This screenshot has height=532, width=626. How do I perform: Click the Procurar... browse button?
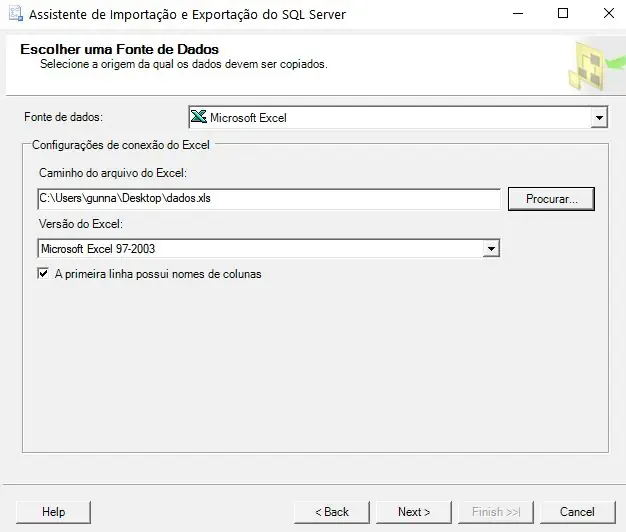click(551, 199)
